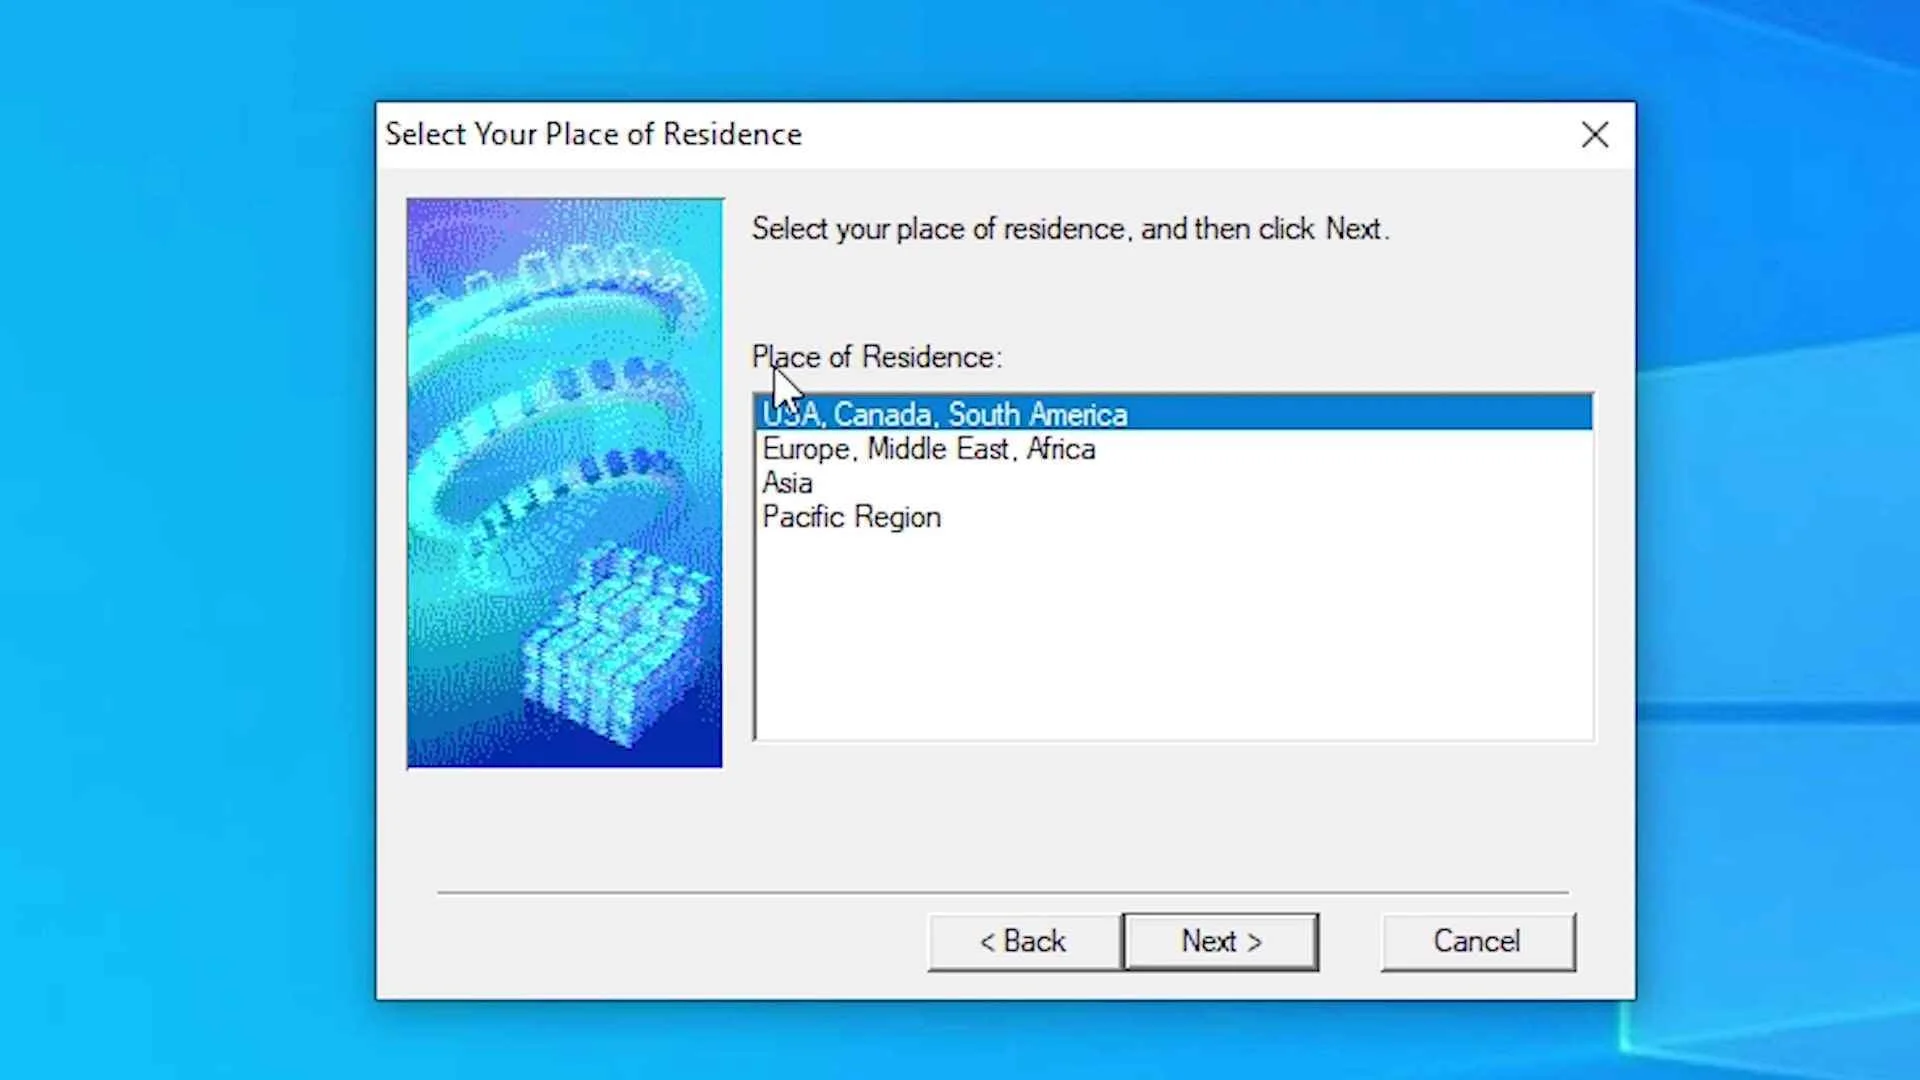
Task: Go back with the Back button
Action: coord(1024,941)
